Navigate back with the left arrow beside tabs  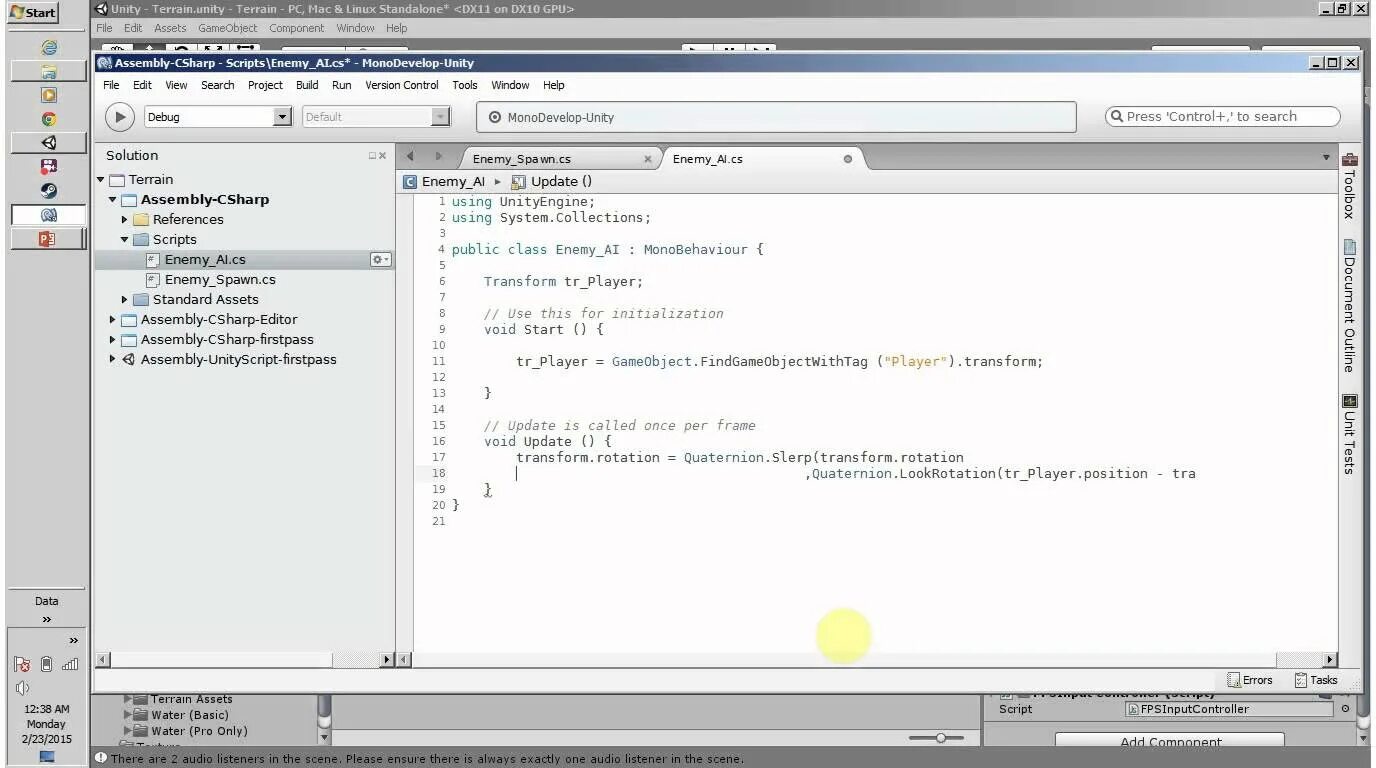[410, 157]
